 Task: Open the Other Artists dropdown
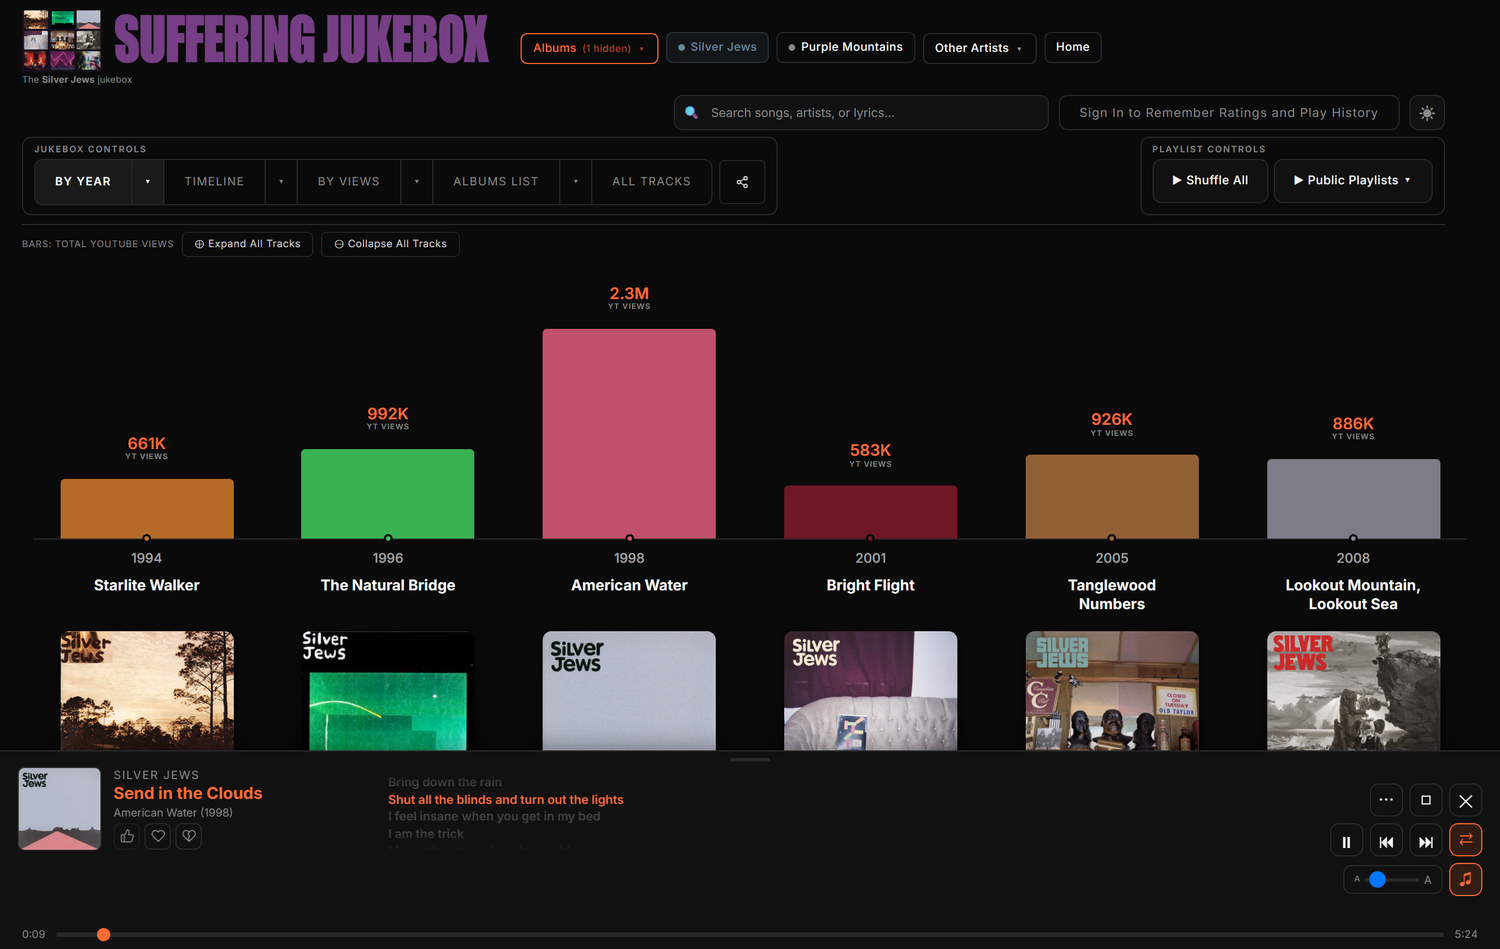pyautogui.click(x=979, y=48)
